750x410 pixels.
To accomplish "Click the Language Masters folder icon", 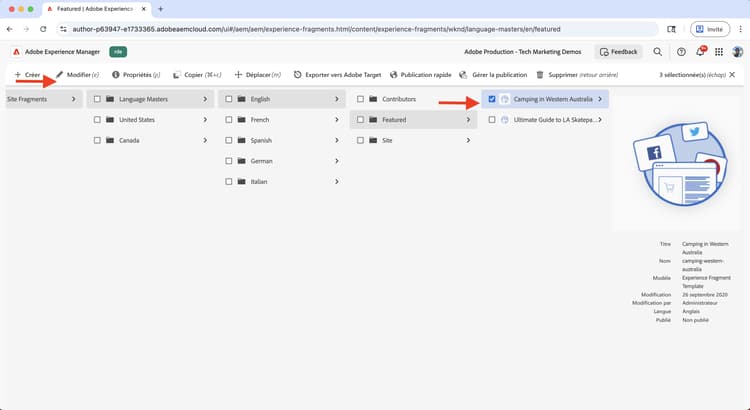I will tap(110, 99).
